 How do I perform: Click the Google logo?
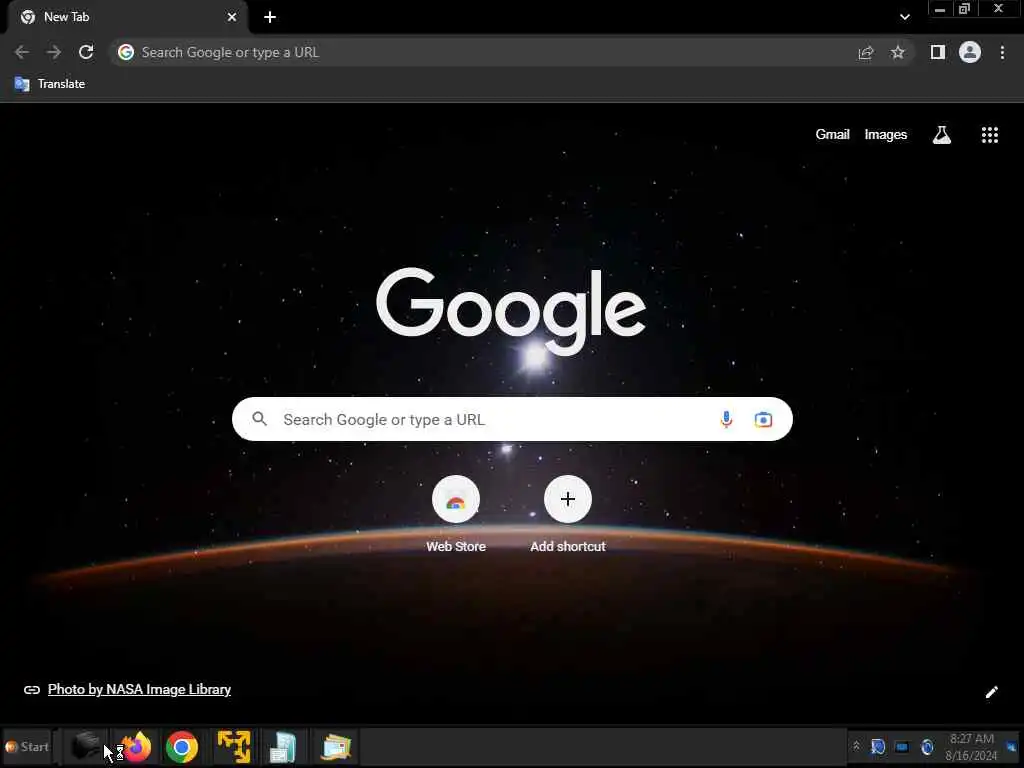511,312
